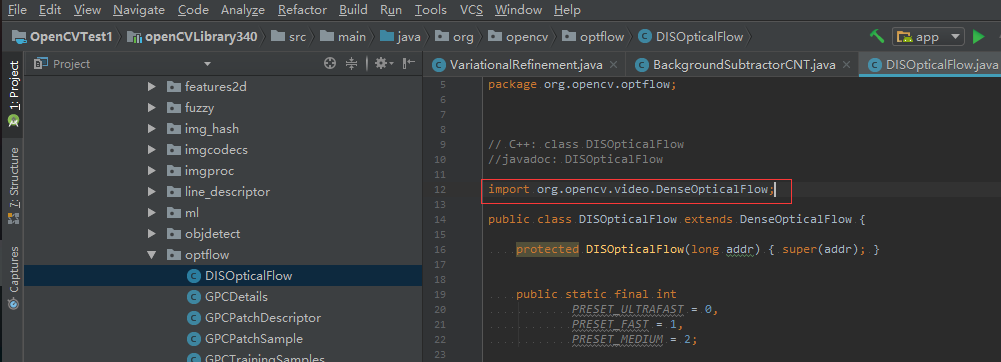Viewport: 1001px width, 362px height.
Task: Select the img_hash folder in tree
Action: click(x=203, y=129)
